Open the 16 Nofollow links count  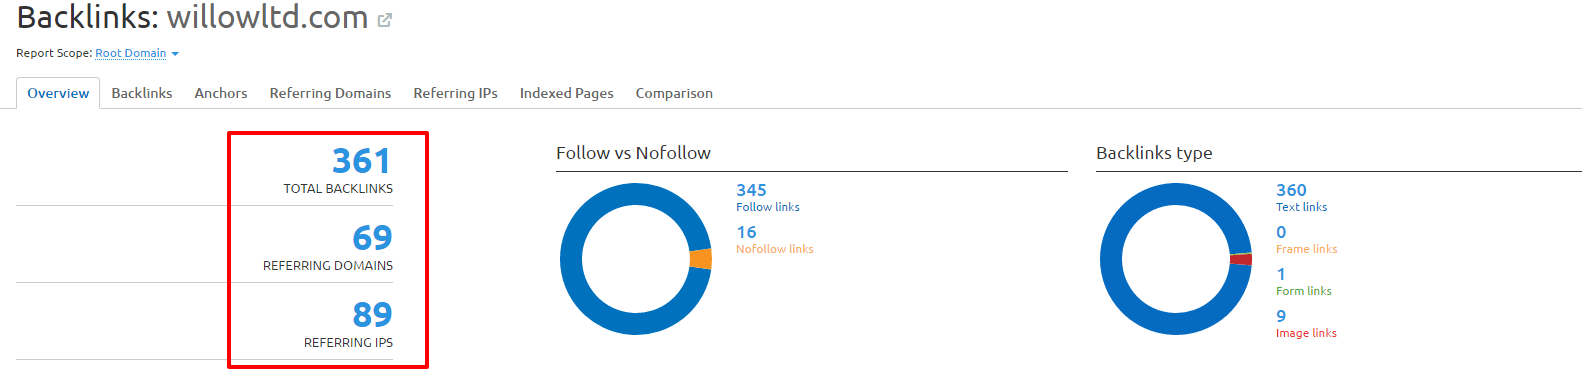pos(746,232)
